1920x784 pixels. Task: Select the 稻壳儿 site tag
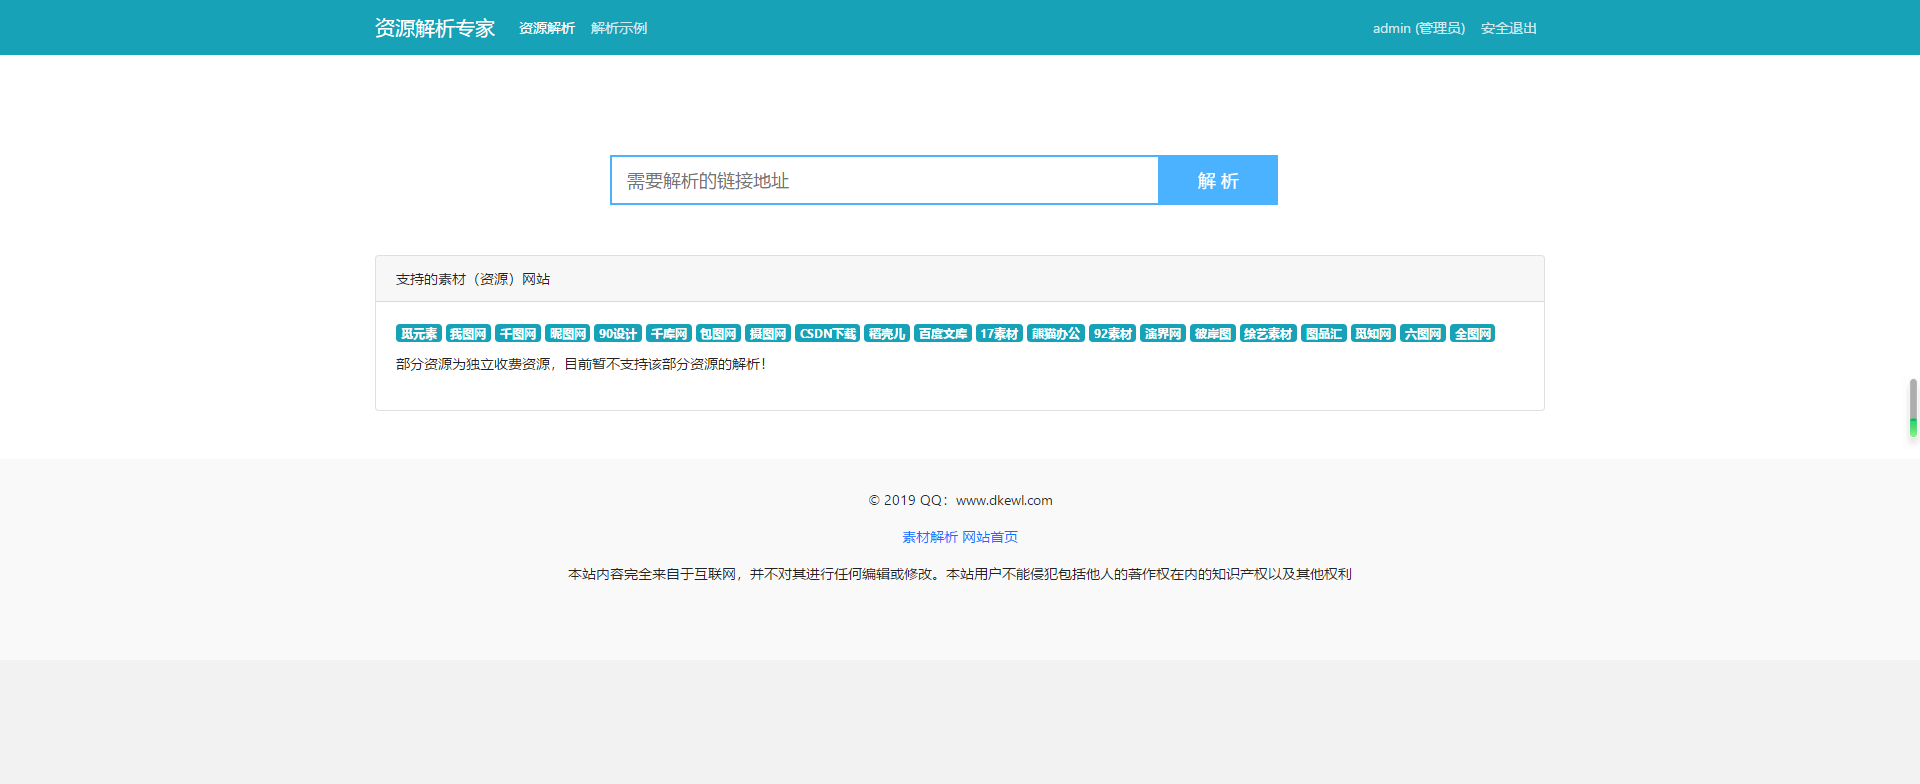tap(886, 334)
